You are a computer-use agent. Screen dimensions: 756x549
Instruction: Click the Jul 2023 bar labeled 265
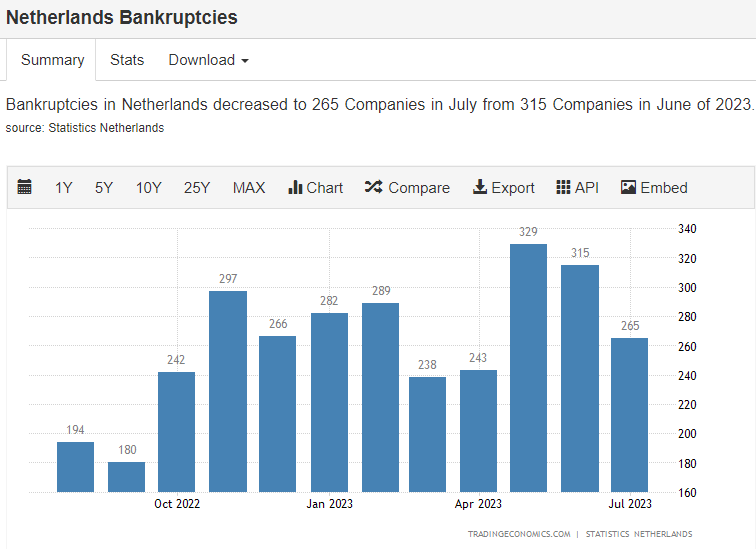[629, 415]
